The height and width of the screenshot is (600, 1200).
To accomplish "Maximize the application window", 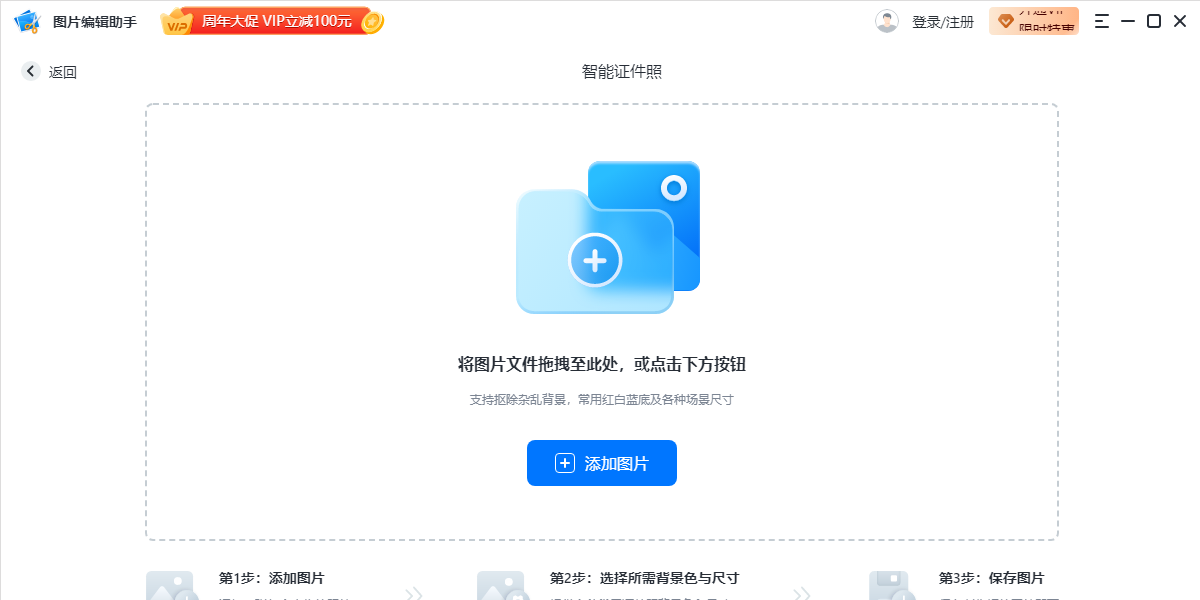I will point(1154,21).
